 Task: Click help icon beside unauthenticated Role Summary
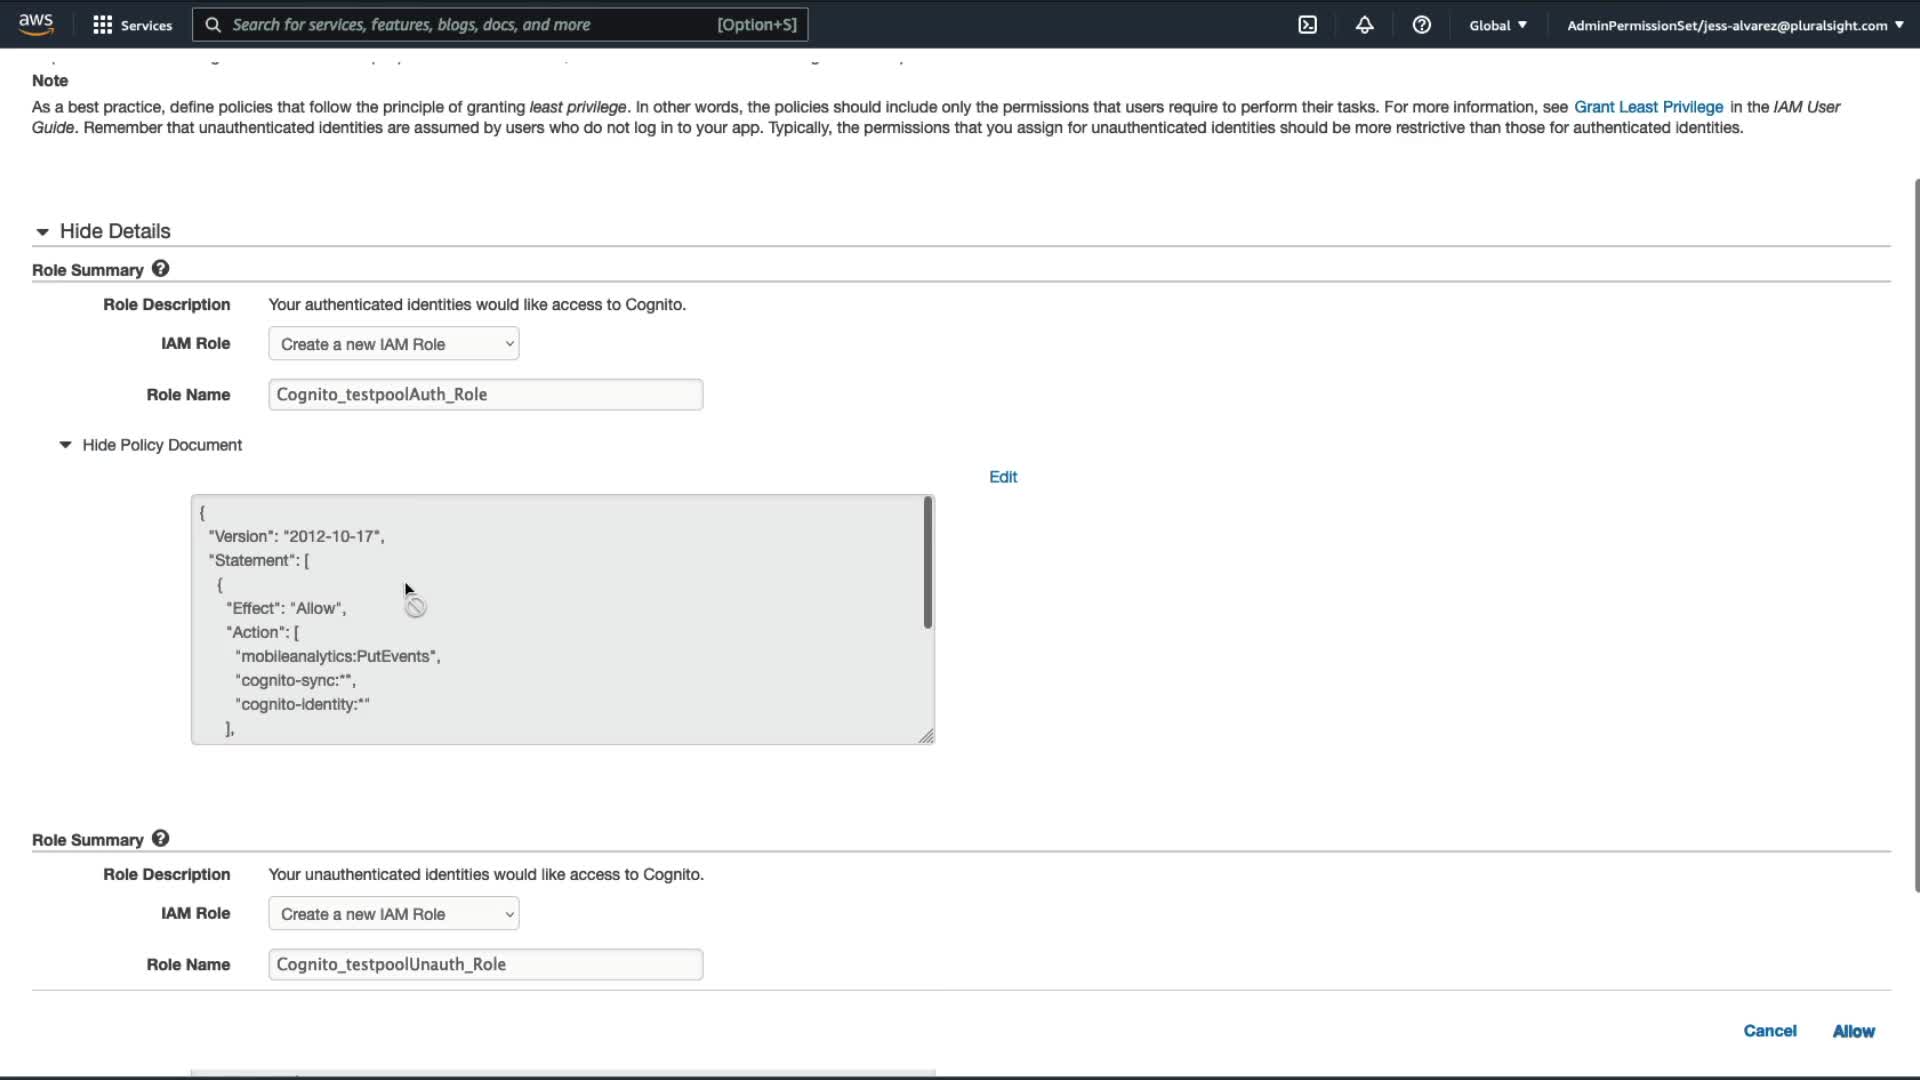[160, 839]
